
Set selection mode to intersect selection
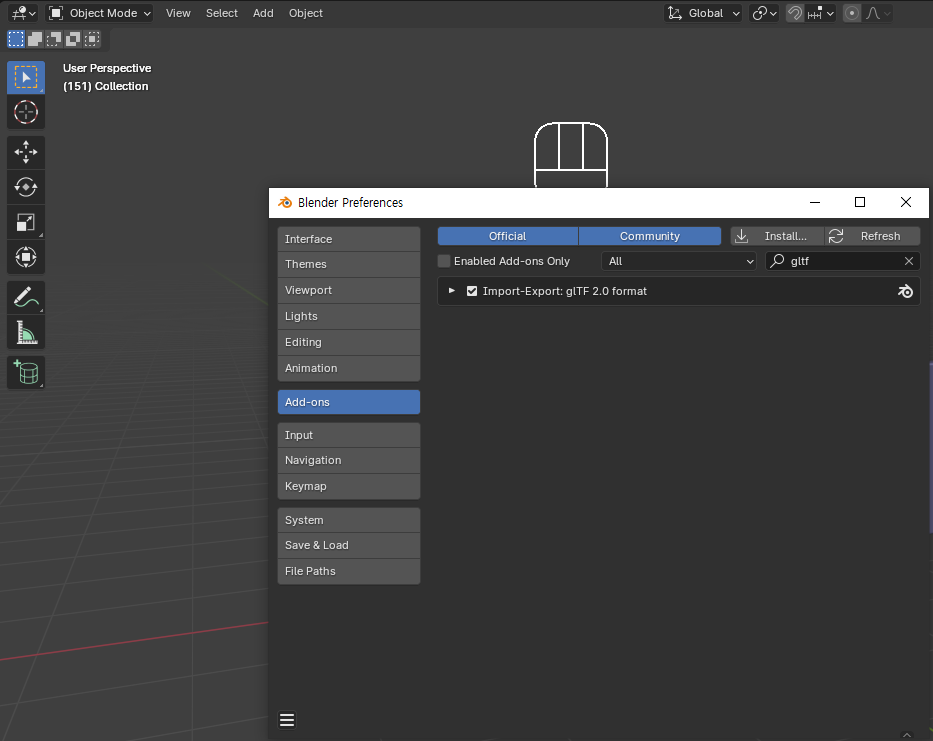(x=92, y=39)
